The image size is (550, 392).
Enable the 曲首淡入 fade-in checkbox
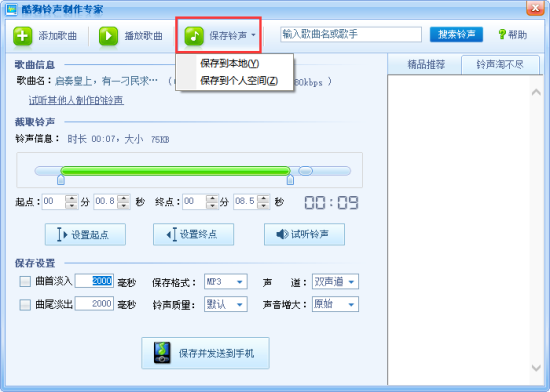(x=25, y=281)
